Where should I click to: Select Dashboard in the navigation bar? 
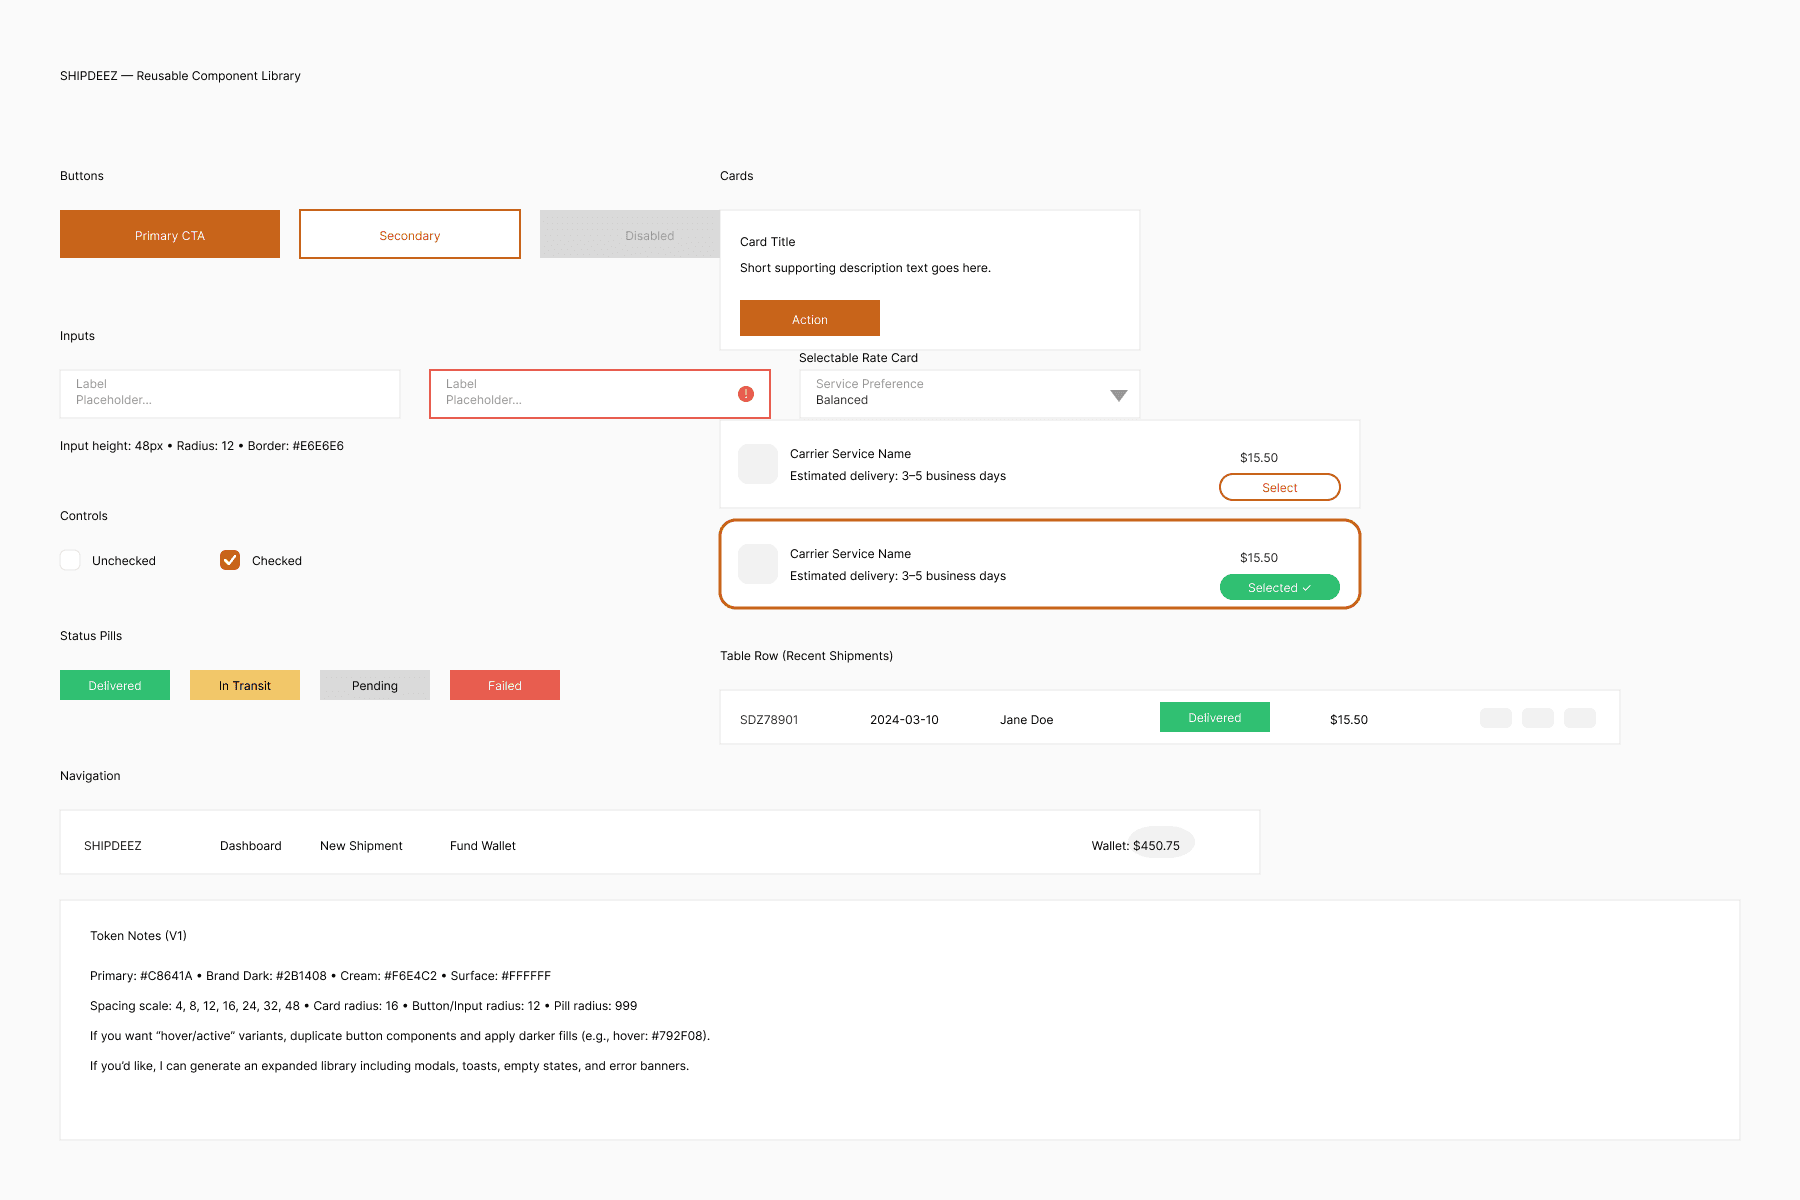(250, 845)
